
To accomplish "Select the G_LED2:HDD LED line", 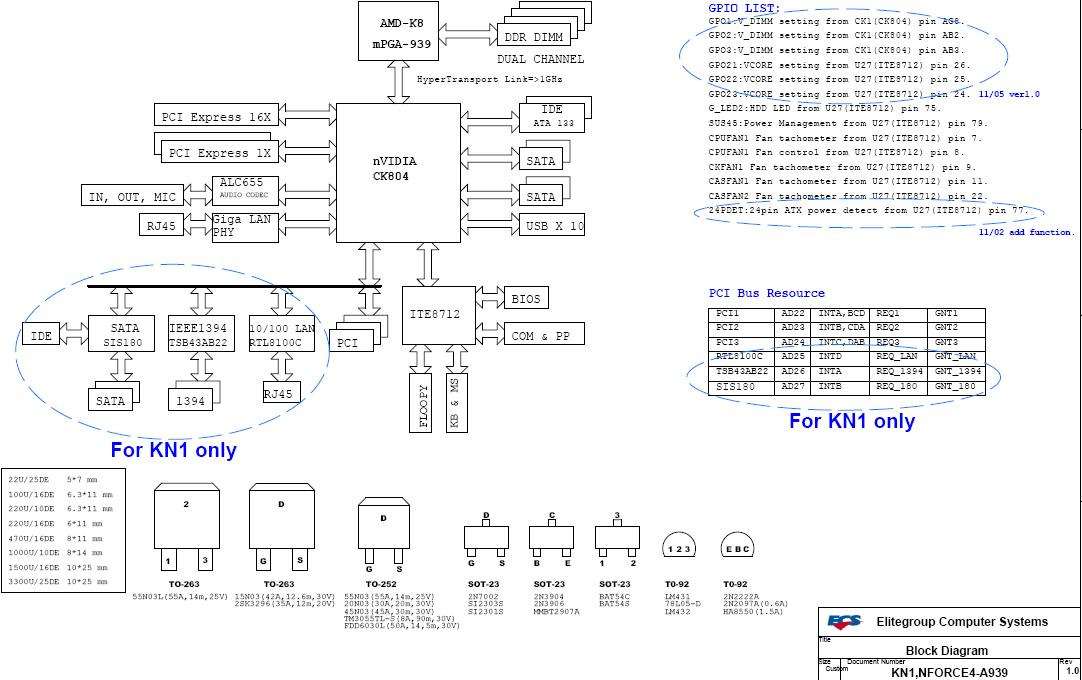I will (x=825, y=108).
